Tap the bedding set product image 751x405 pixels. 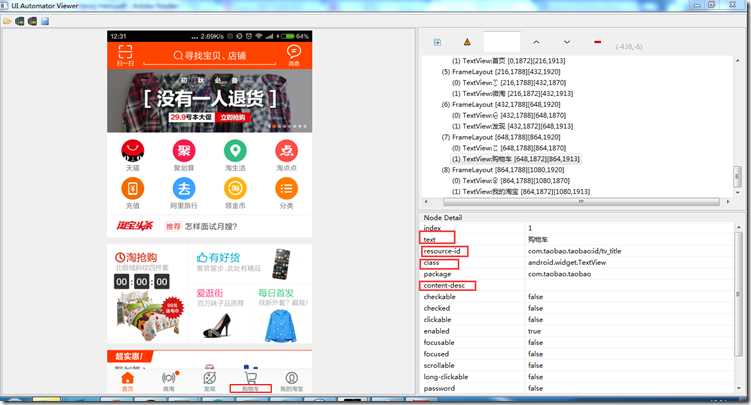click(149, 315)
